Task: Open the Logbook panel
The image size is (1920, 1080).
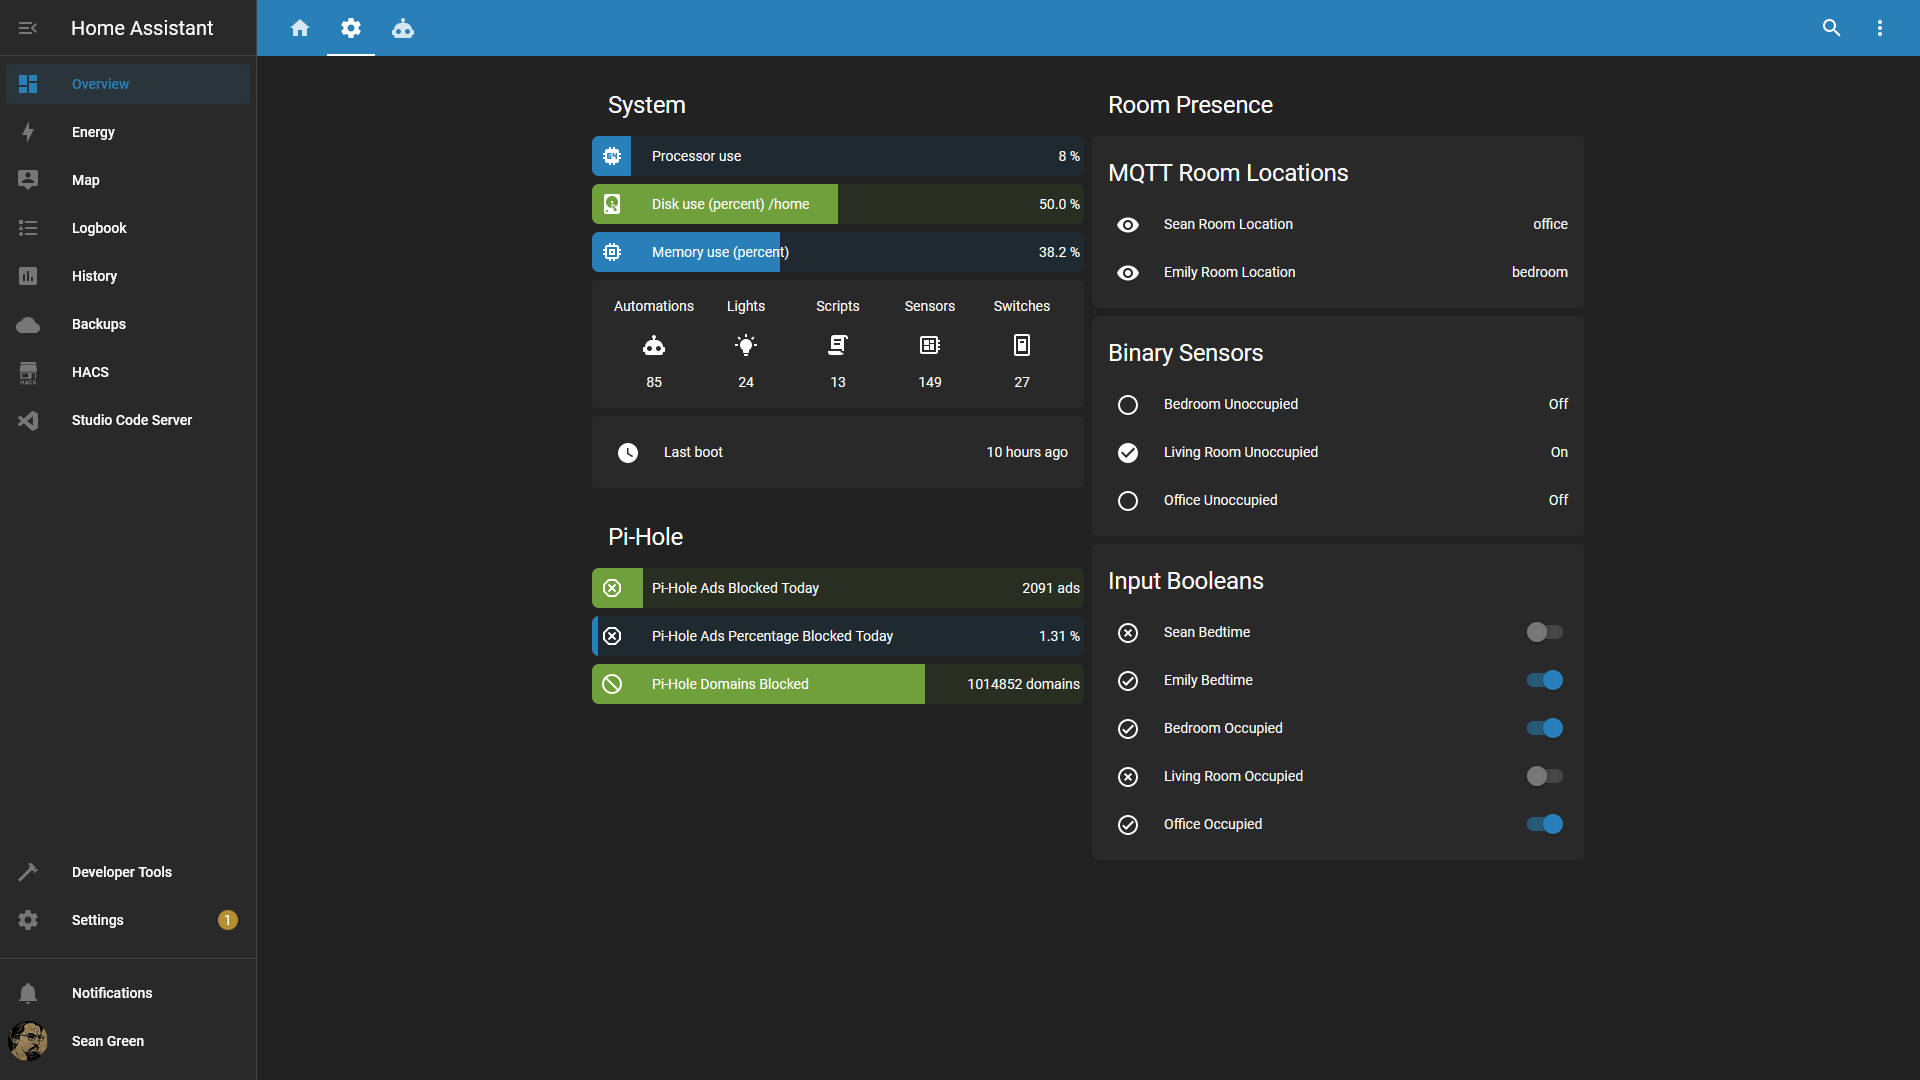Action: 128,228
